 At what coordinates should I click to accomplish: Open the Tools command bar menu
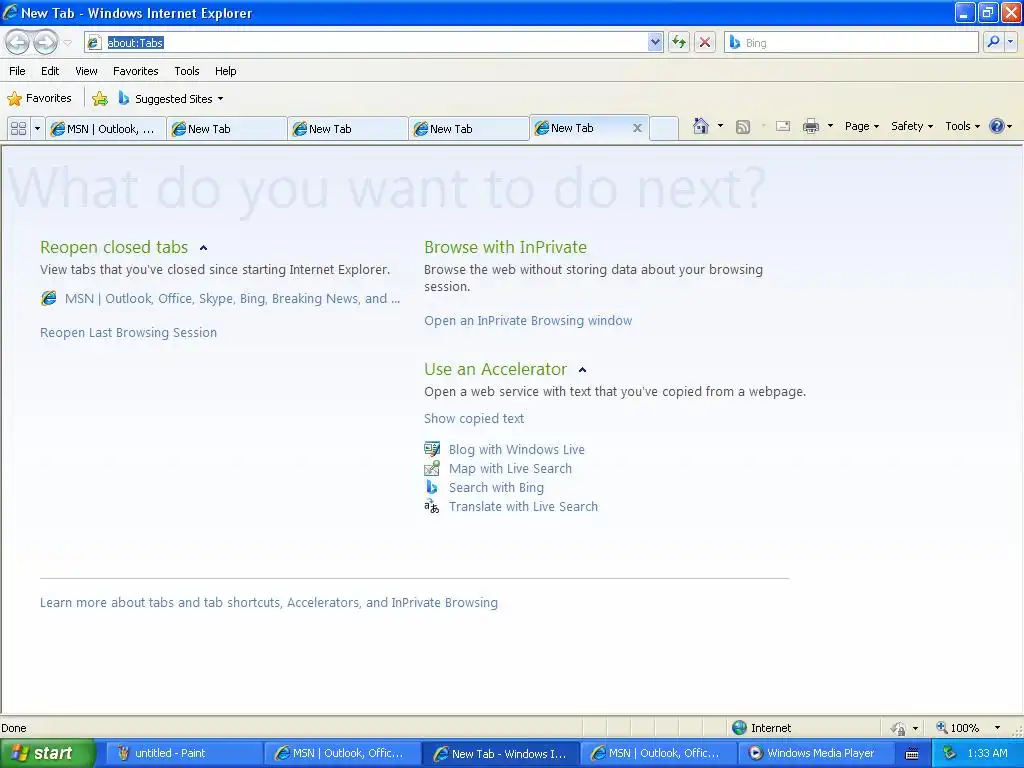pos(962,126)
